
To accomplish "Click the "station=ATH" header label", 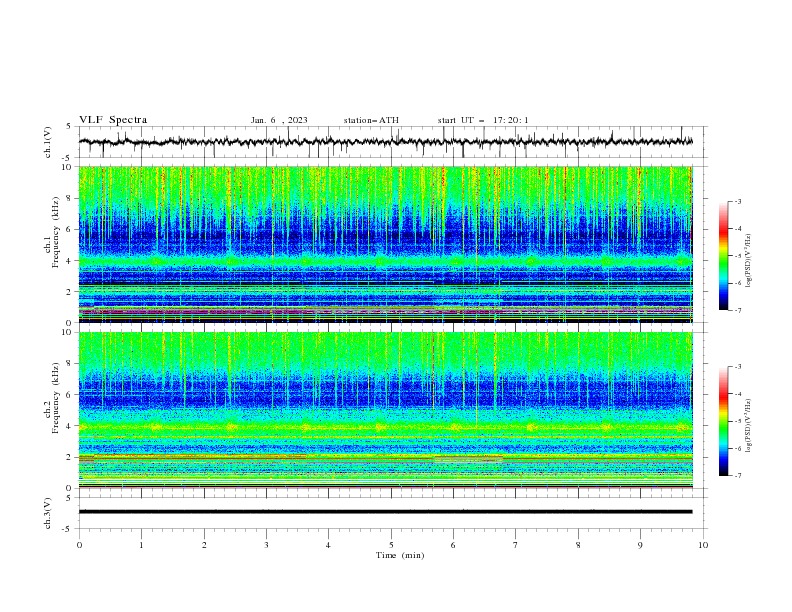I will (371, 120).
